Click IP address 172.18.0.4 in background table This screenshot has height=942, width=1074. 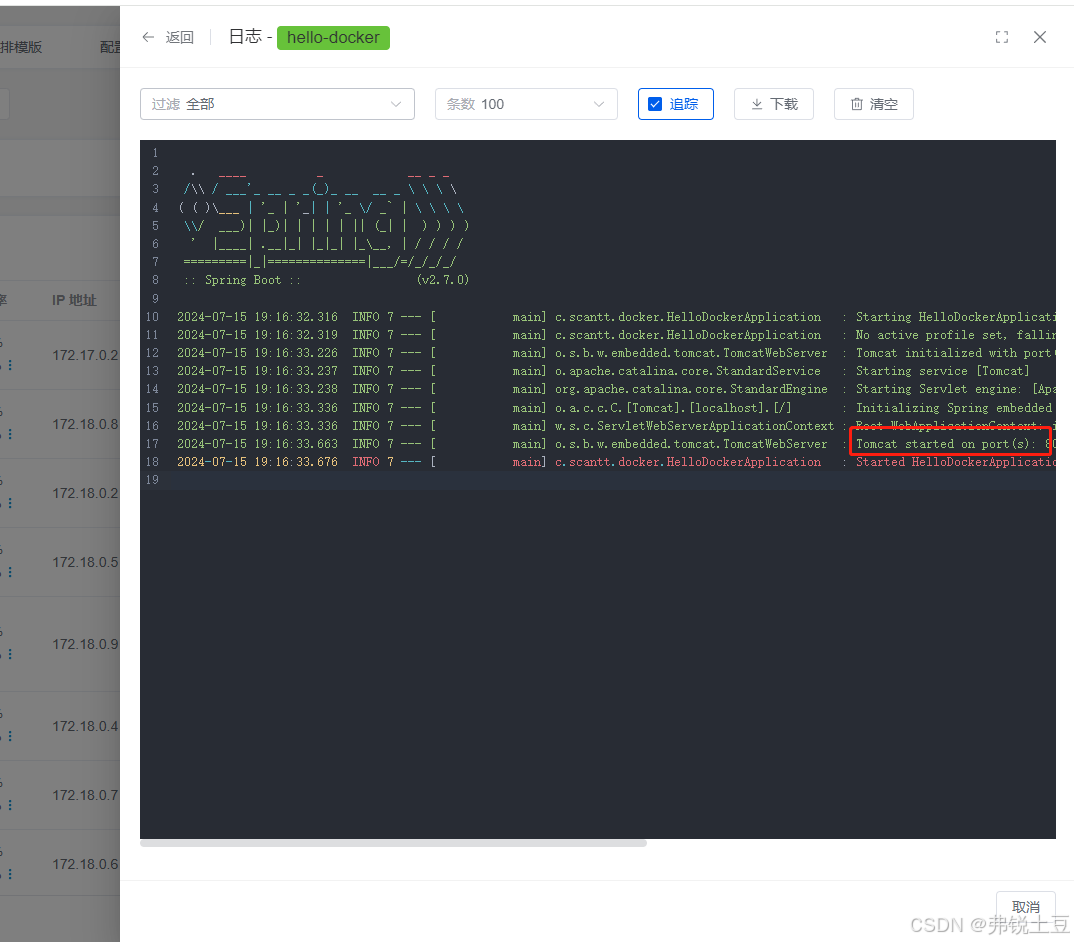[x=86, y=726]
